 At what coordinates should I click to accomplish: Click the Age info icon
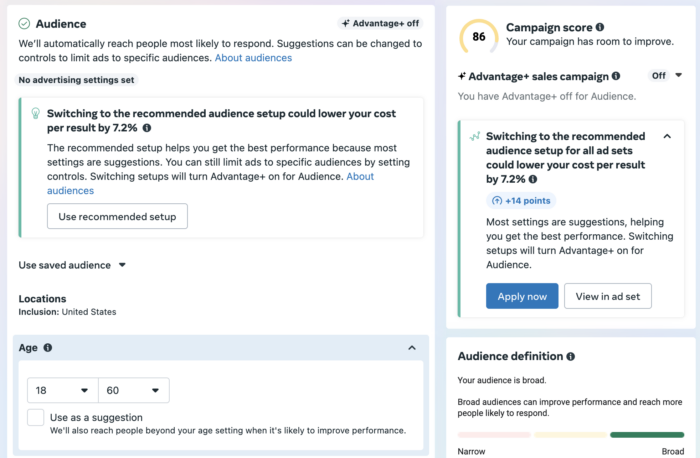48,348
